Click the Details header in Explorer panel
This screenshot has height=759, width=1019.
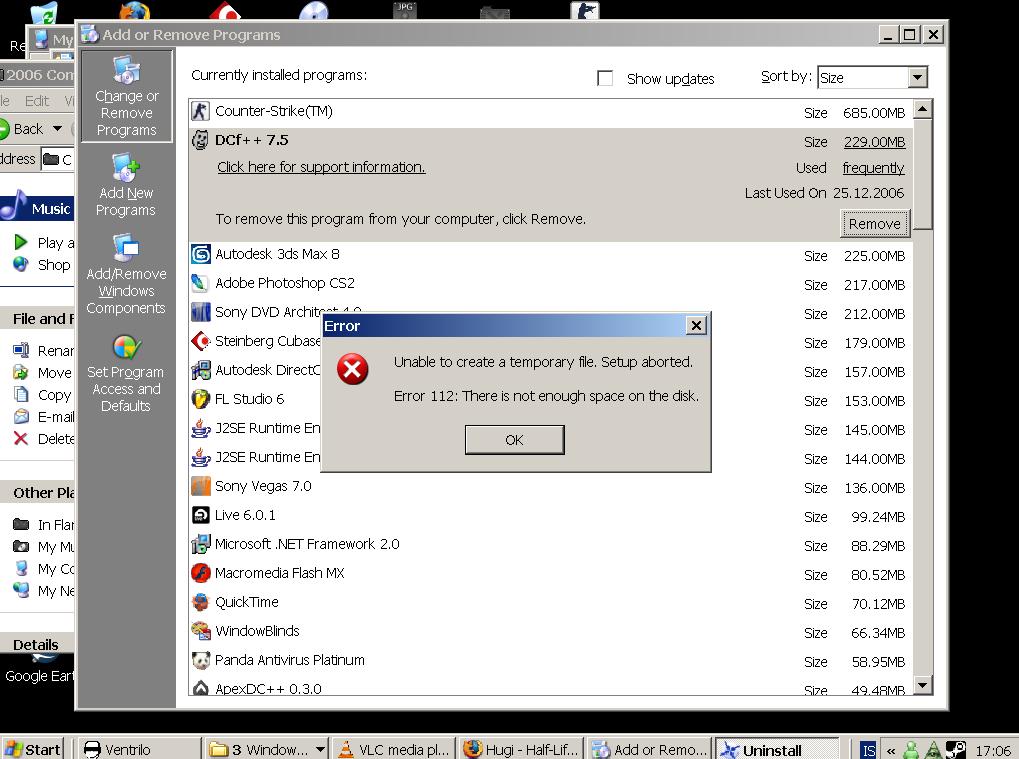37,644
